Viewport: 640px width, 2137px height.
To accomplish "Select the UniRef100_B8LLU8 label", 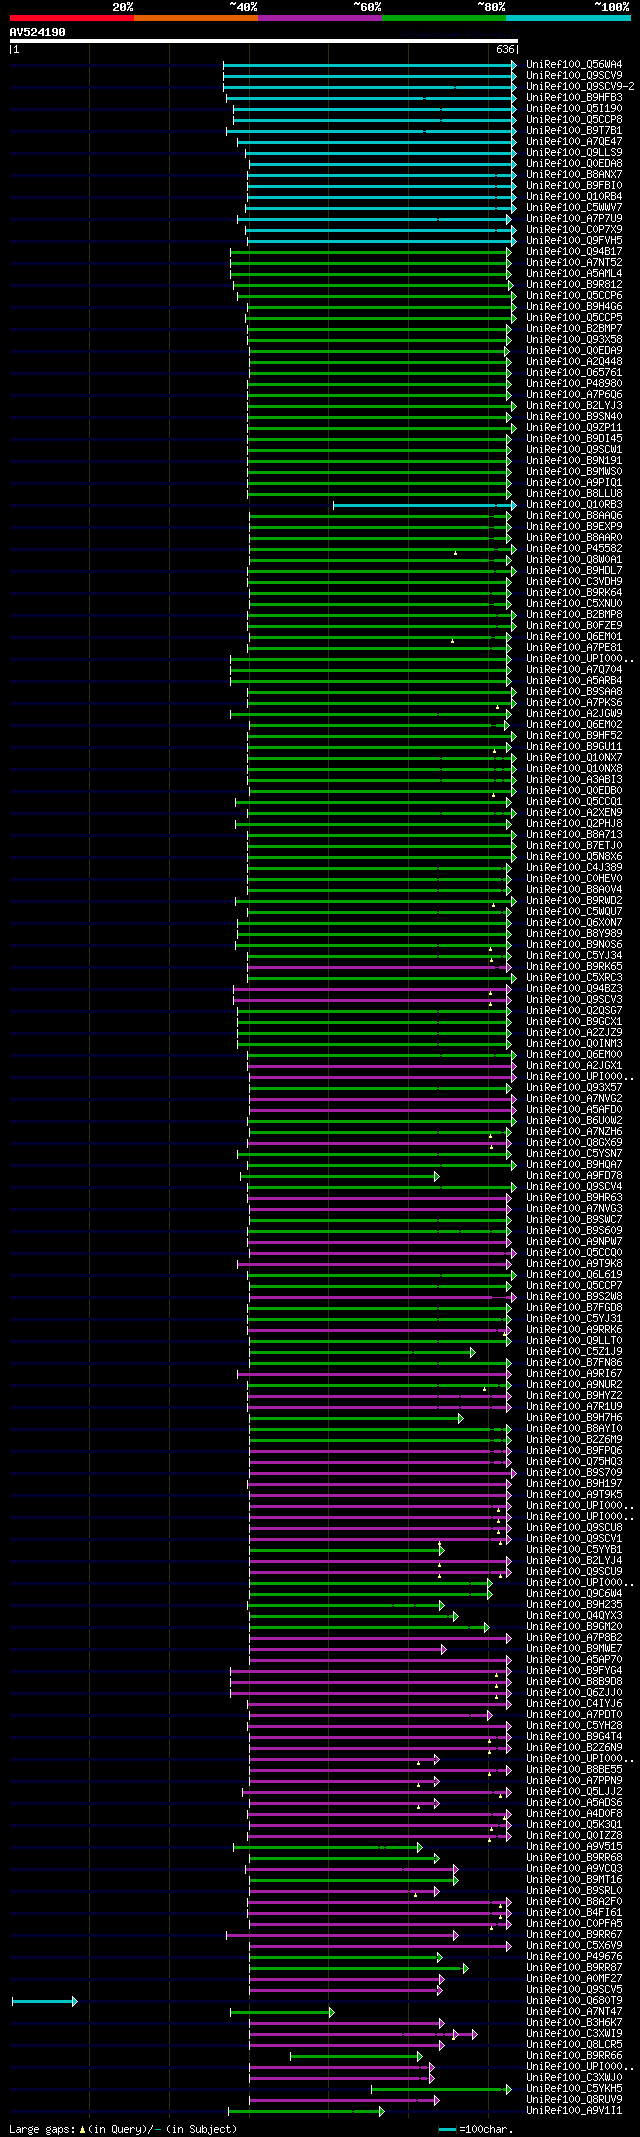I will coord(574,493).
